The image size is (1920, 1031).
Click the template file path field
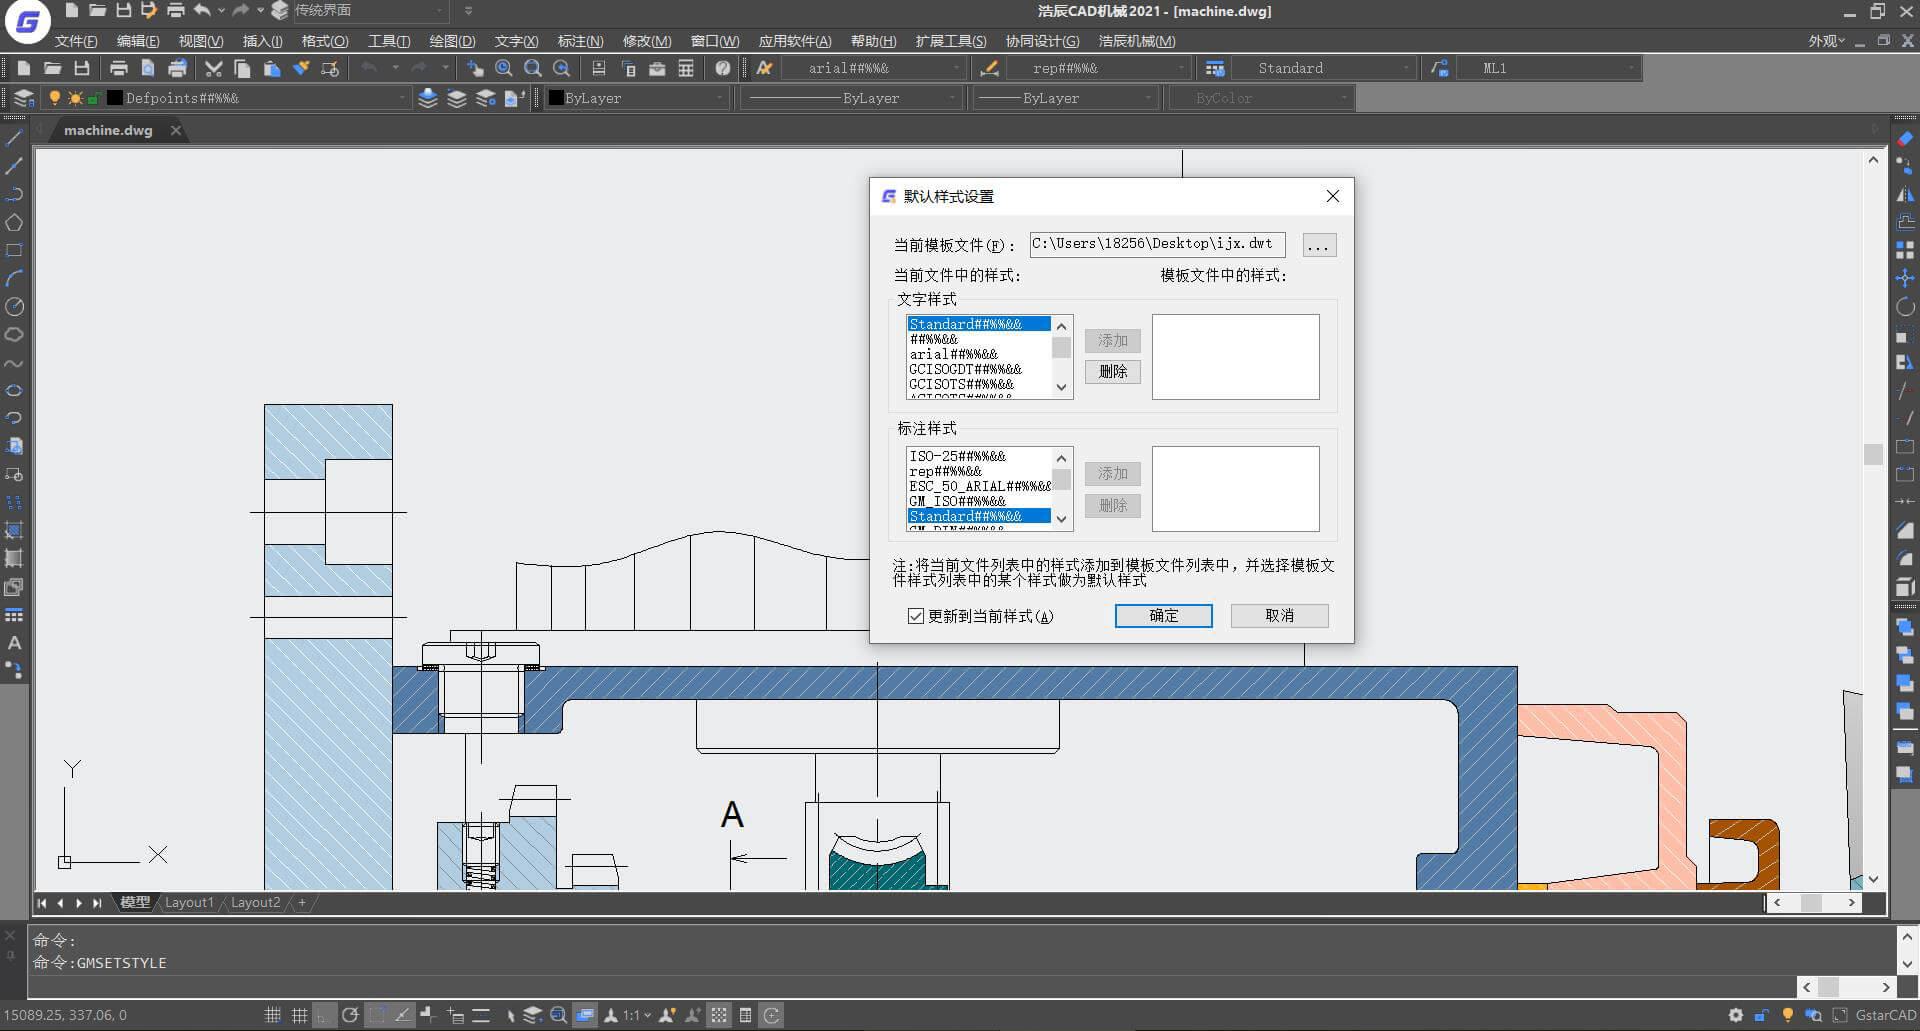(x=1157, y=244)
